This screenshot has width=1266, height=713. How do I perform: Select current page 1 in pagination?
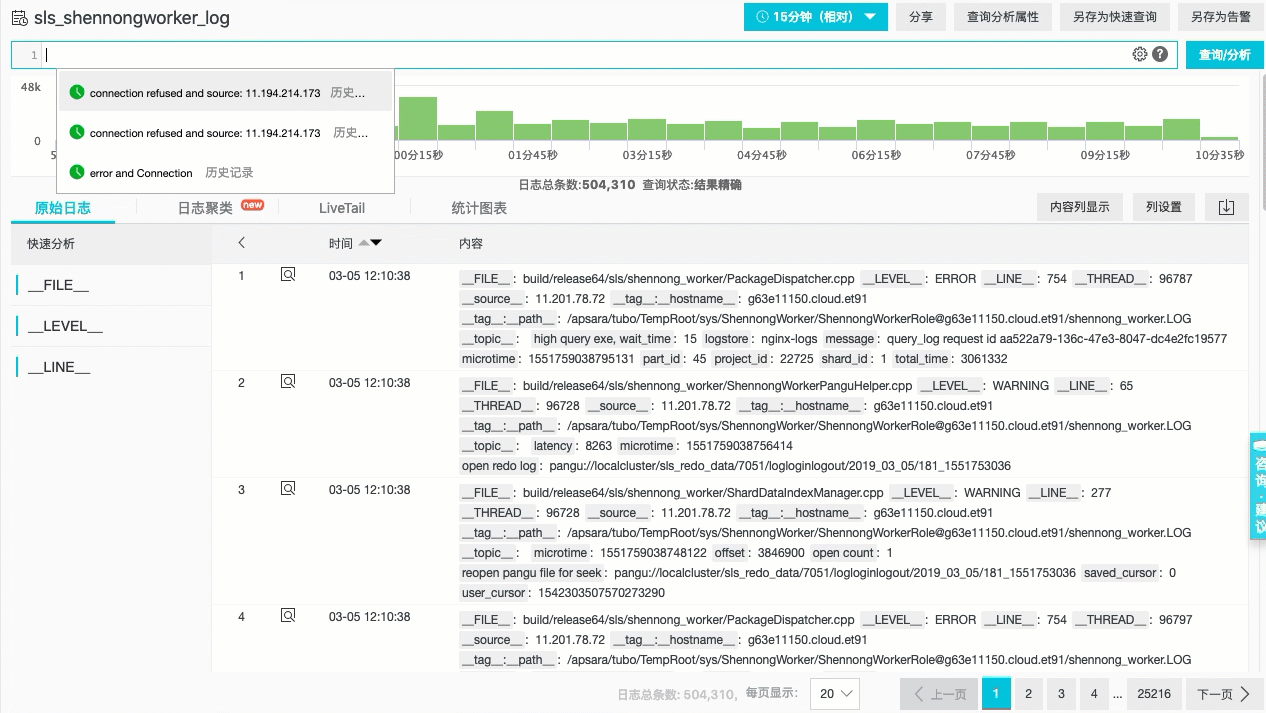pyautogui.click(x=996, y=694)
